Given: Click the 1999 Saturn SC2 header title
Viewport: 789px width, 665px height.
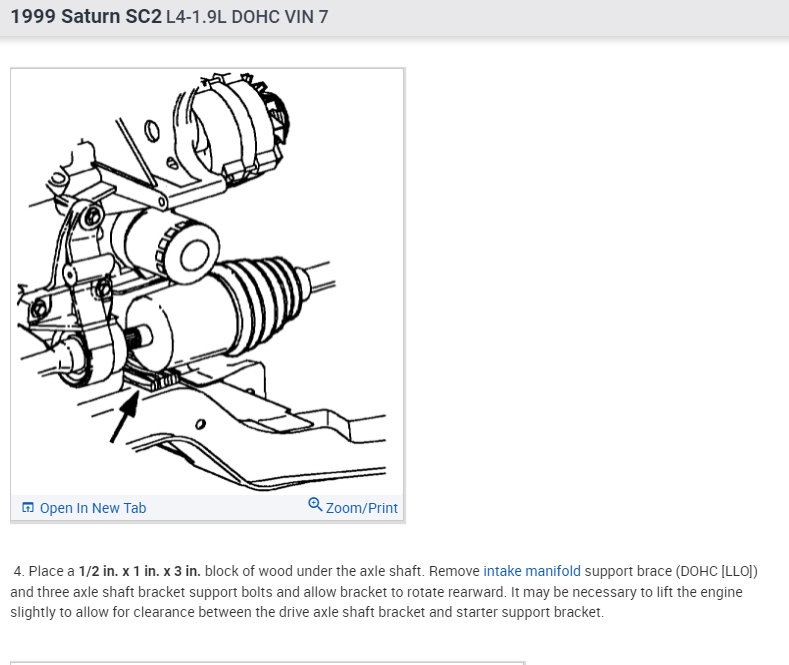Looking at the screenshot, I should pyautogui.click(x=86, y=17).
